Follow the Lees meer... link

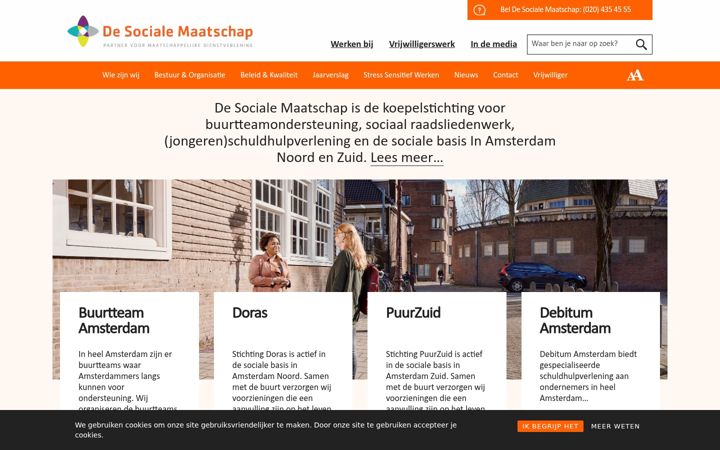tap(407, 158)
